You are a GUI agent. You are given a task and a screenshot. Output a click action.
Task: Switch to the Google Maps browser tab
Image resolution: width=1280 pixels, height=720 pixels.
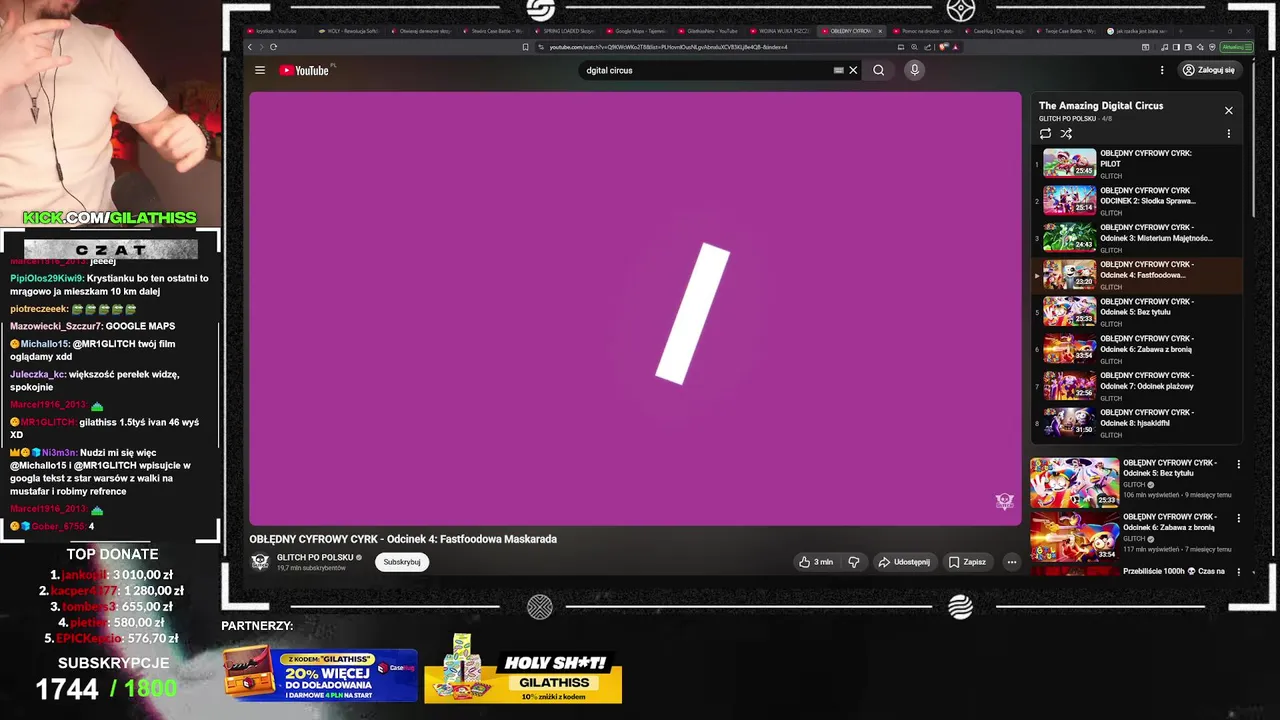pos(637,31)
